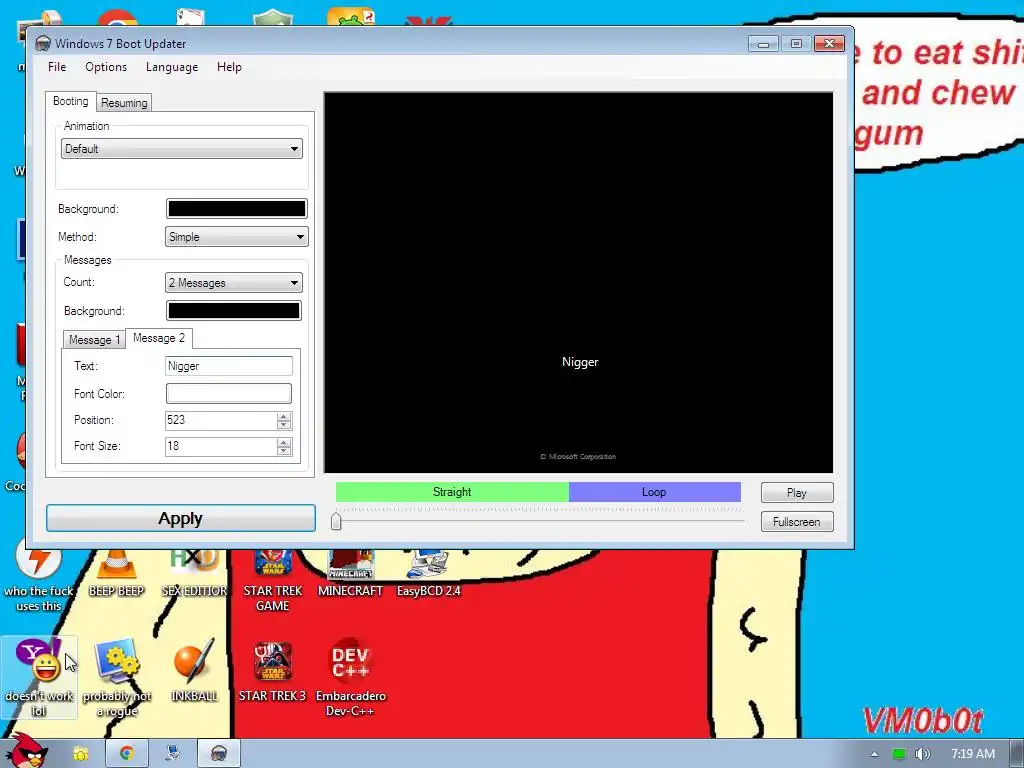Viewport: 1024px width, 768px height.
Task: Click the Boot Updater taskbar button
Action: [219, 754]
